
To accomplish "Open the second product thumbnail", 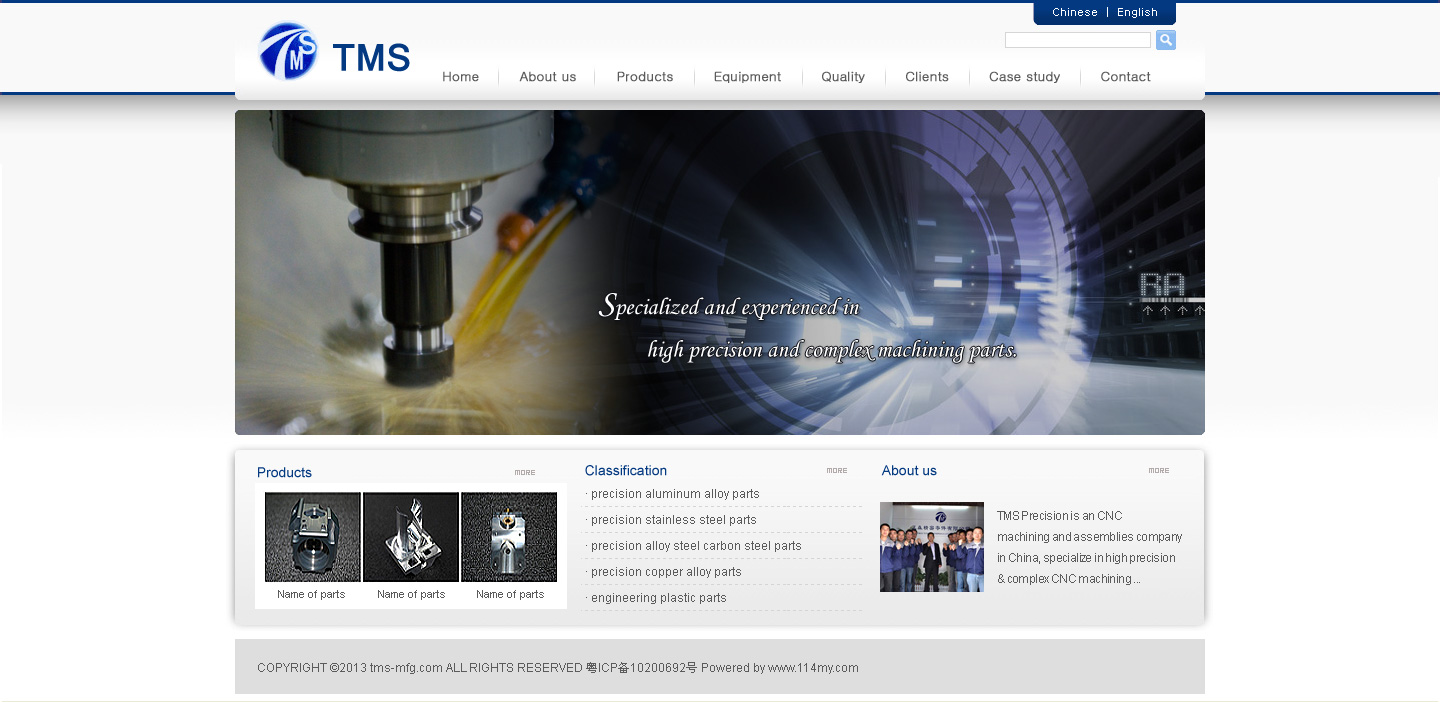I will 411,537.
